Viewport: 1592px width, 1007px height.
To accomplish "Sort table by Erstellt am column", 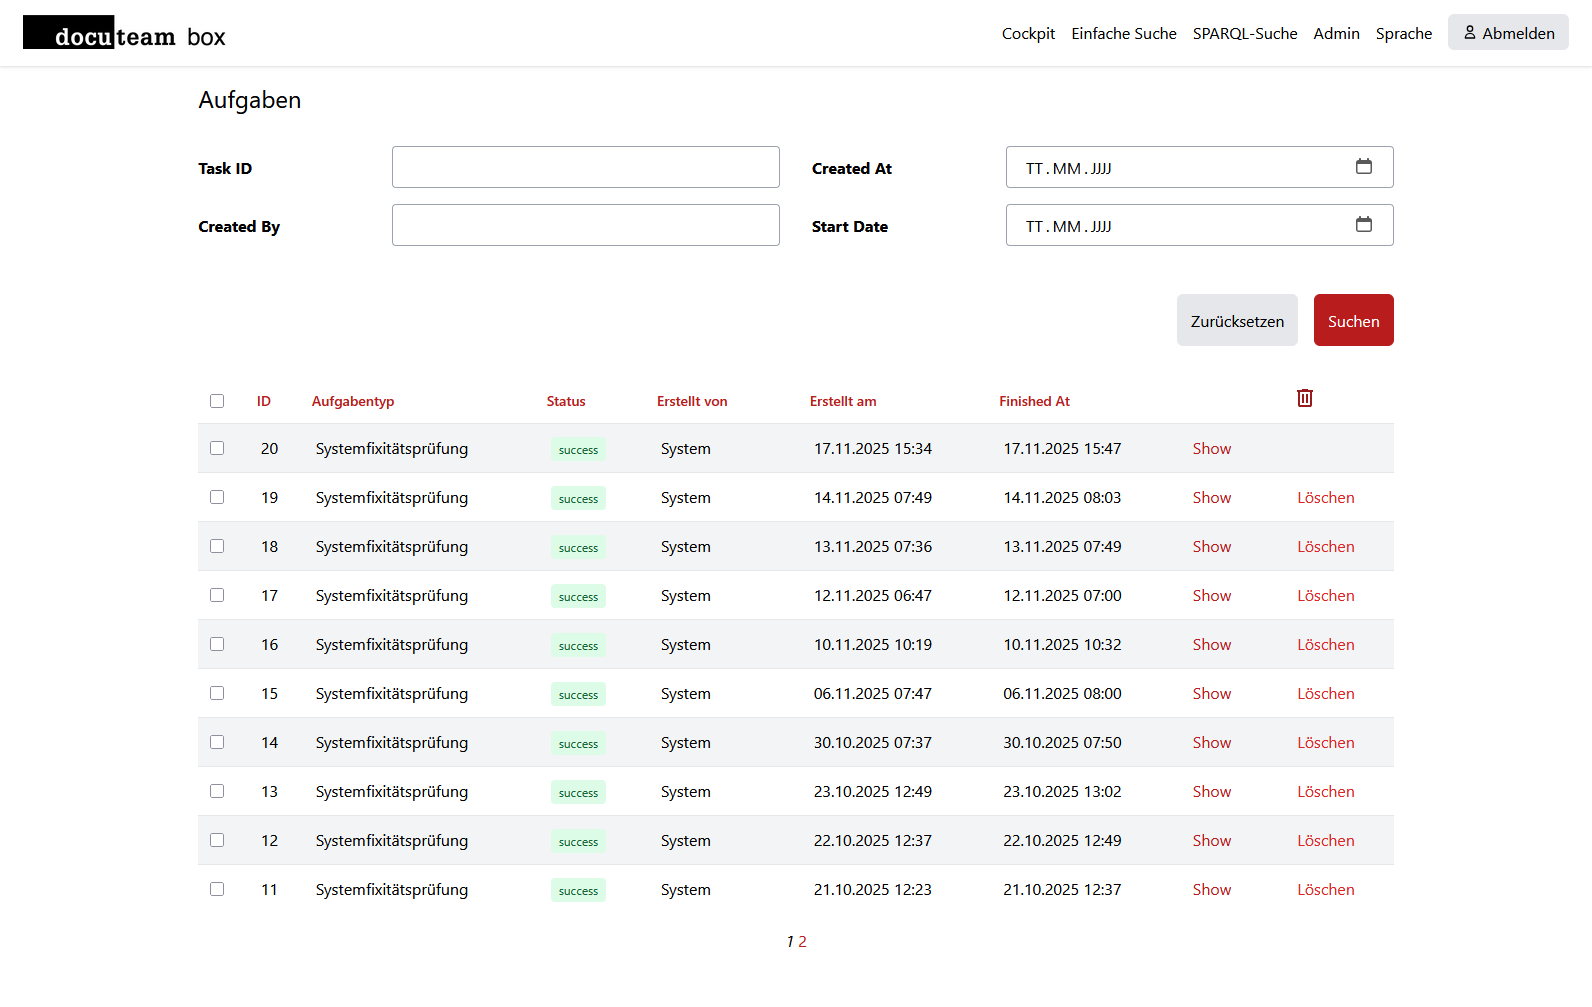I will pyautogui.click(x=842, y=401).
